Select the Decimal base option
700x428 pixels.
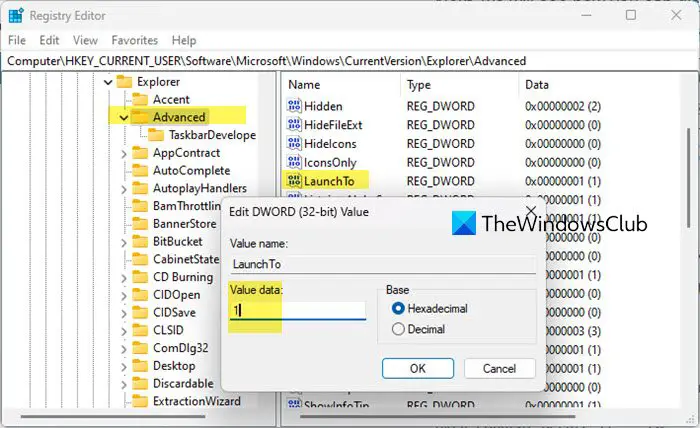pos(398,329)
